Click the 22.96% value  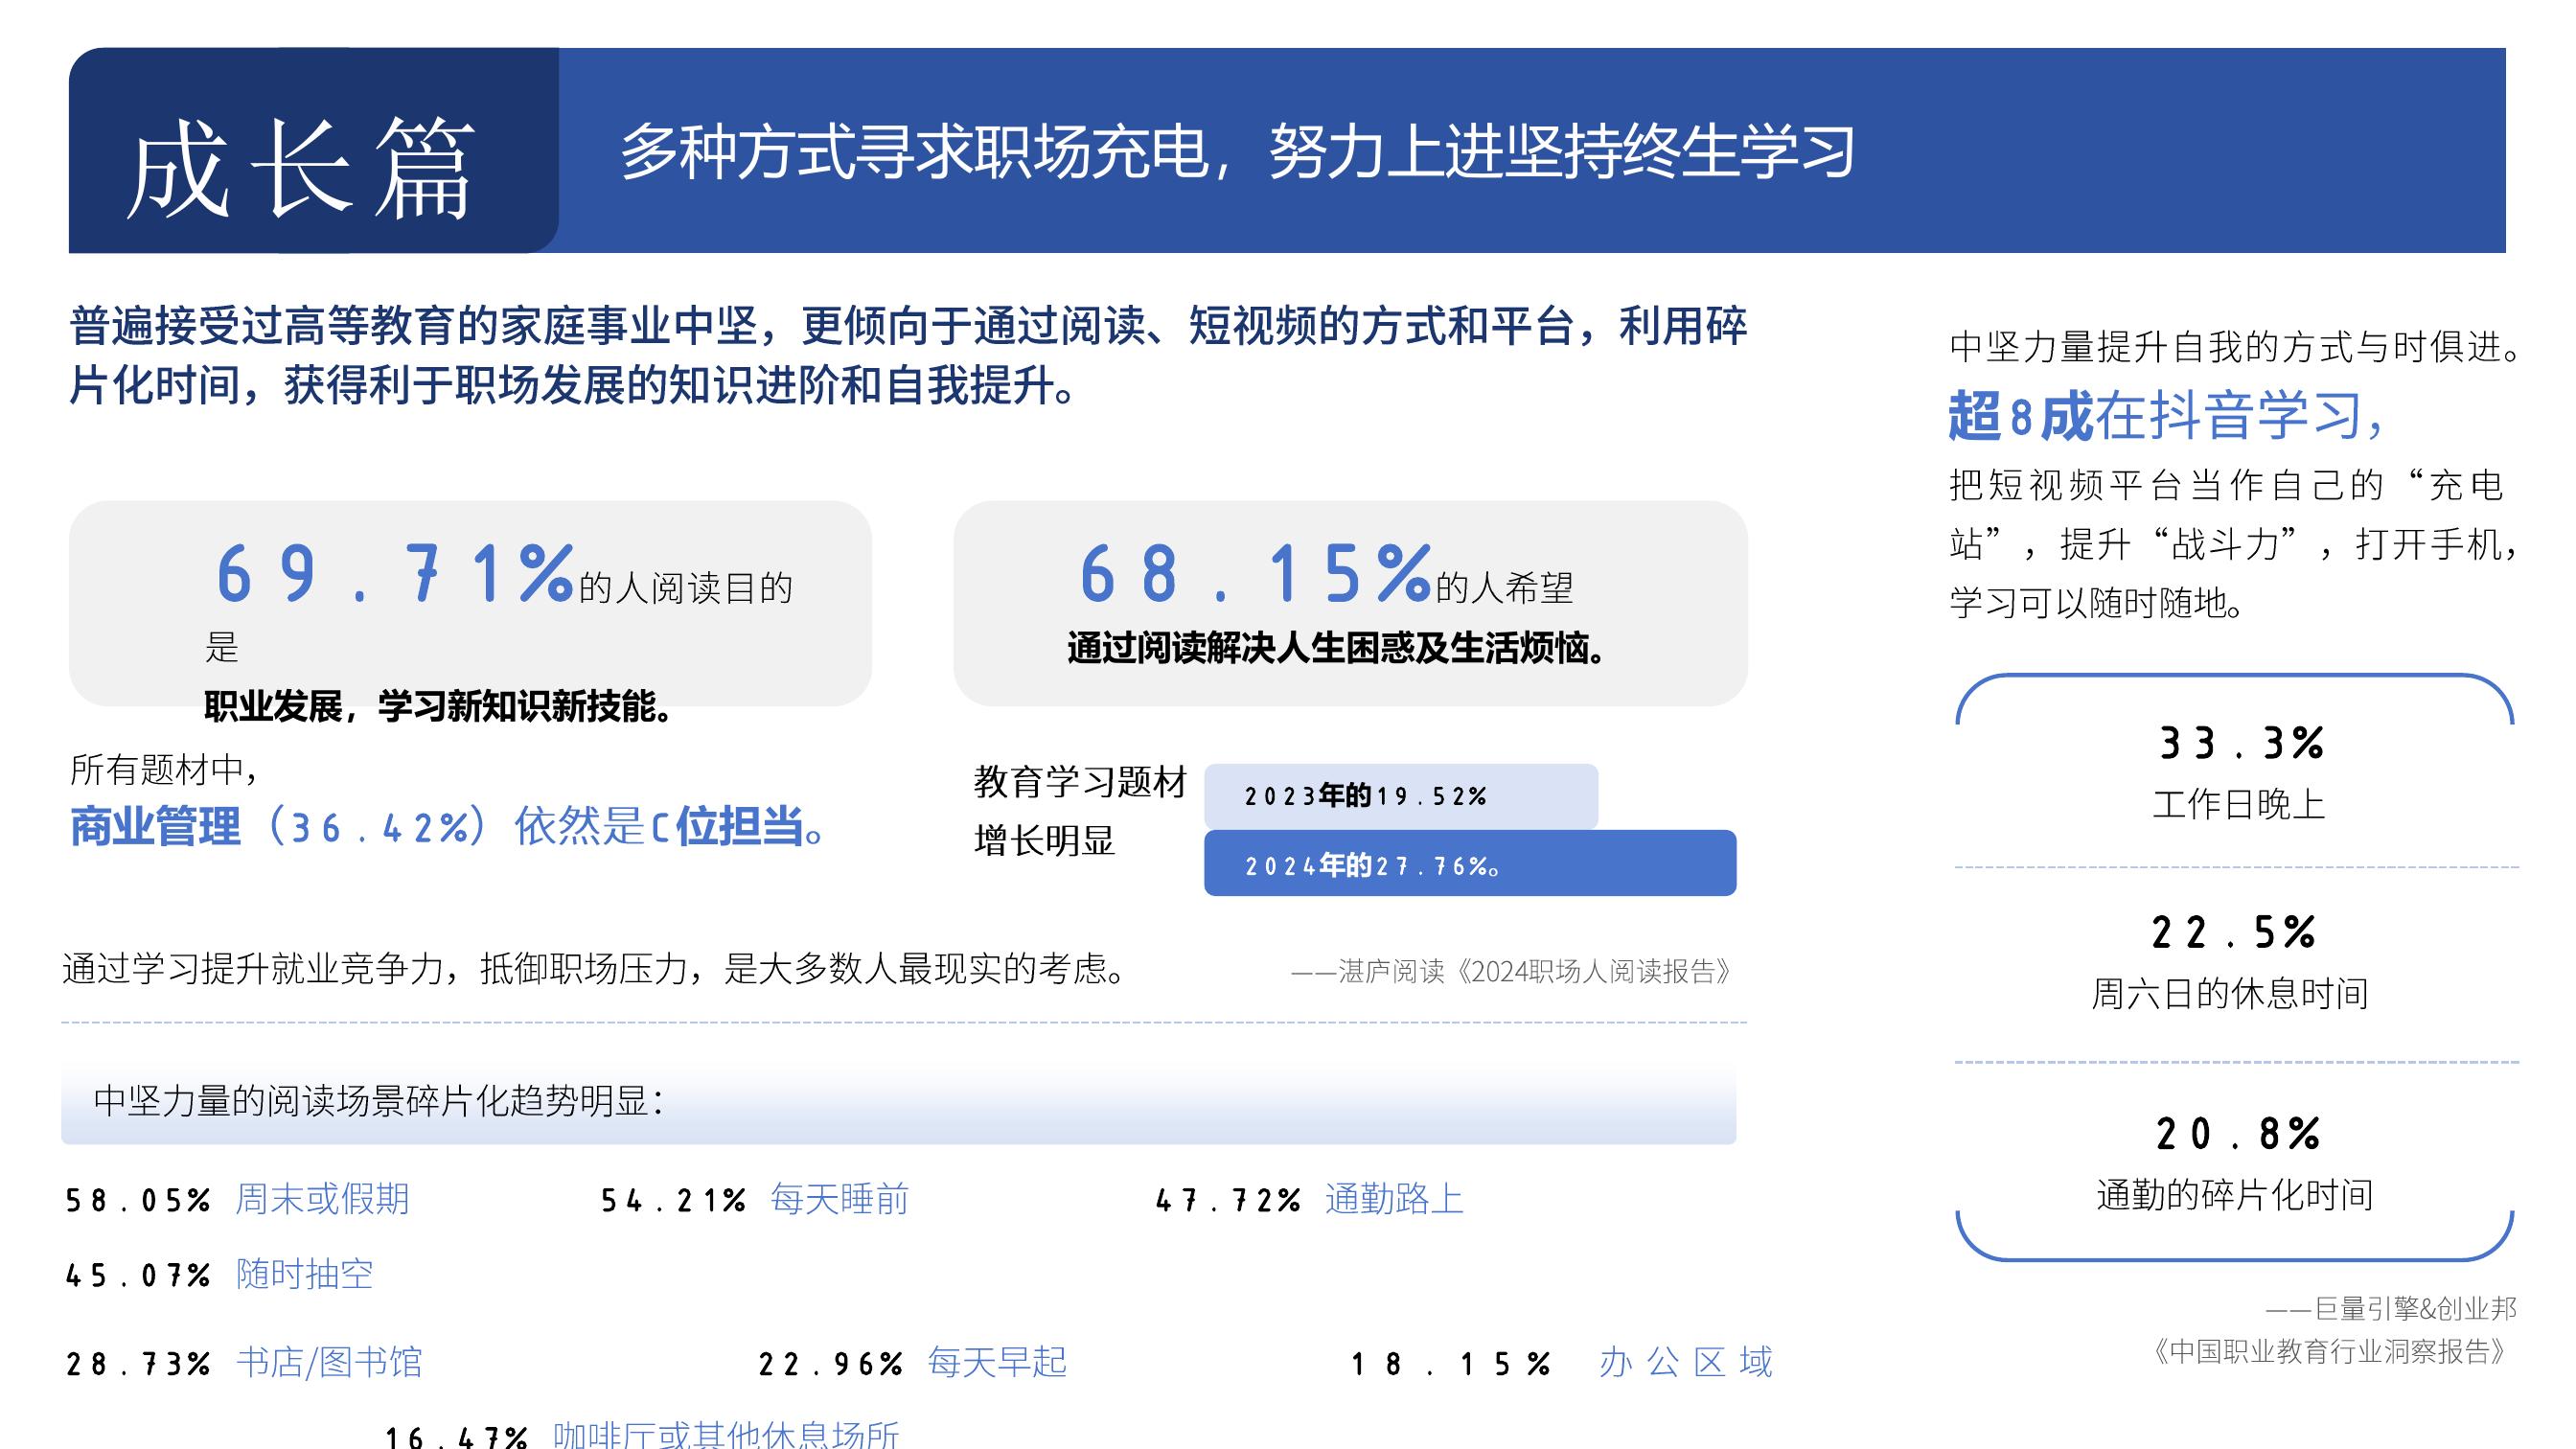[831, 1363]
